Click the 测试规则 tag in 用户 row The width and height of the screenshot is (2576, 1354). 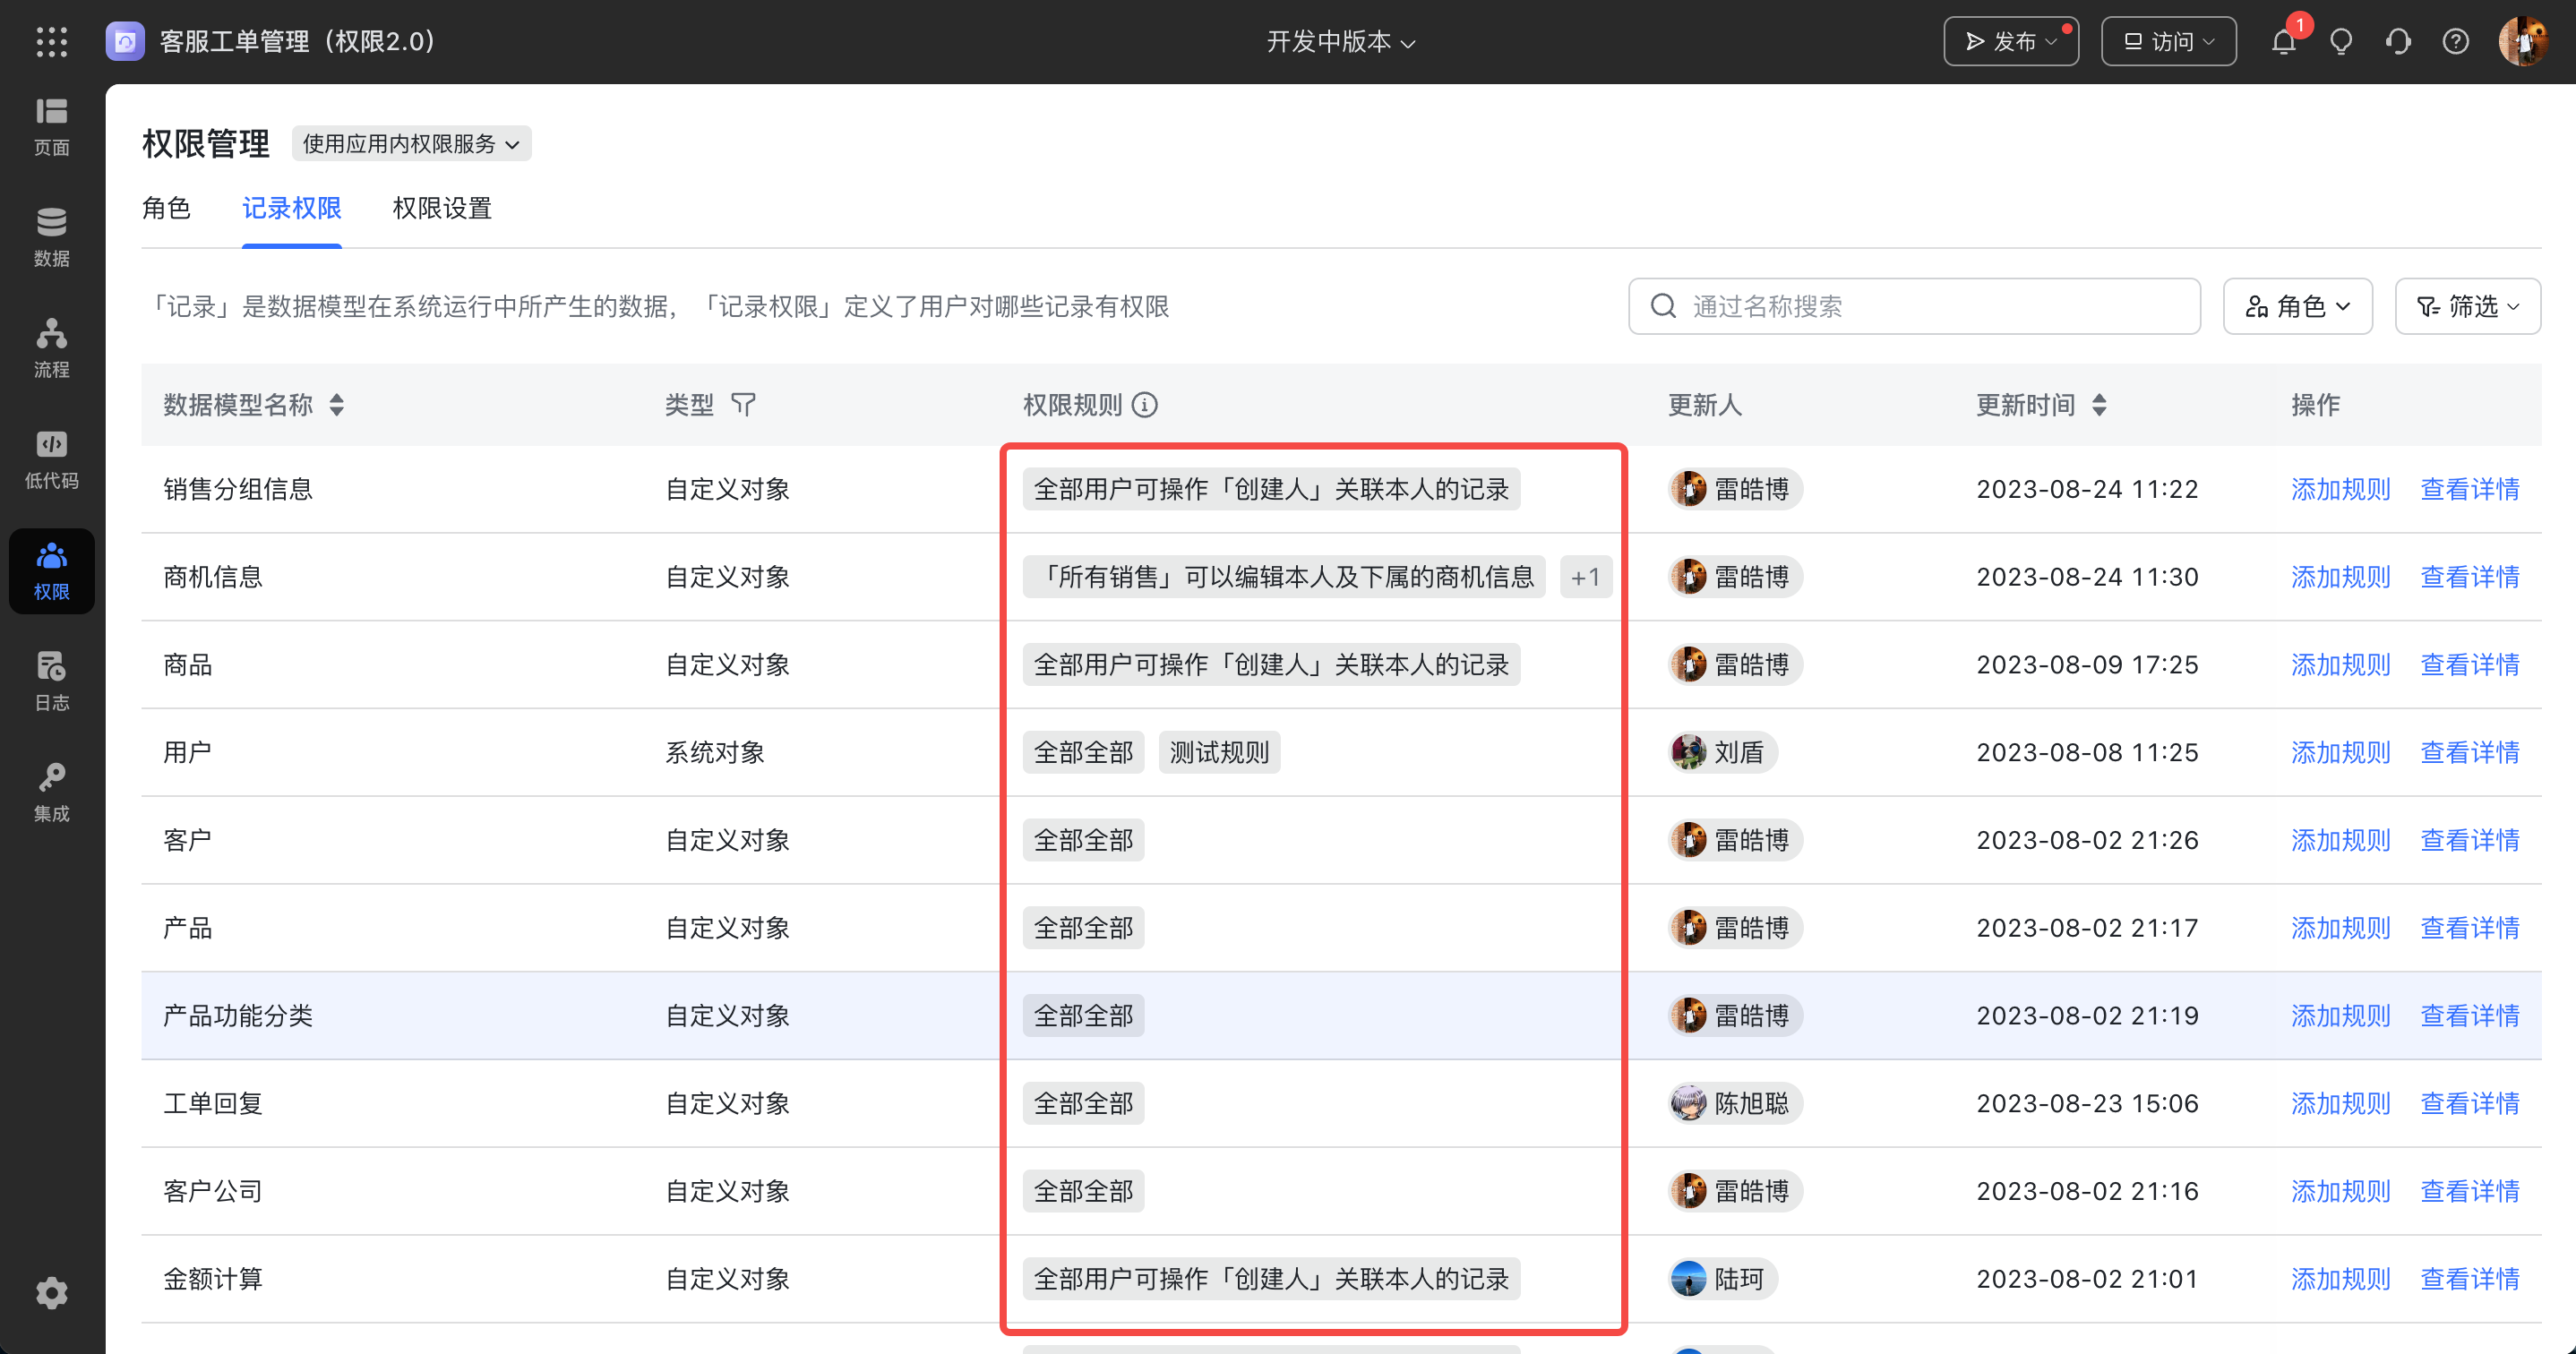click(1219, 752)
